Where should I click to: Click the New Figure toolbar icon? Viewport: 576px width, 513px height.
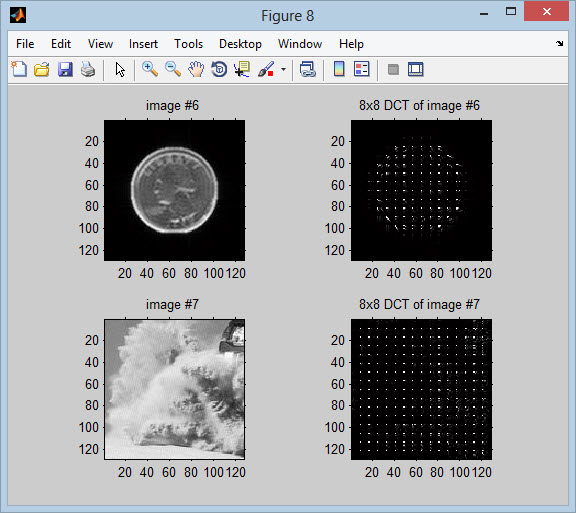pyautogui.click(x=19, y=69)
